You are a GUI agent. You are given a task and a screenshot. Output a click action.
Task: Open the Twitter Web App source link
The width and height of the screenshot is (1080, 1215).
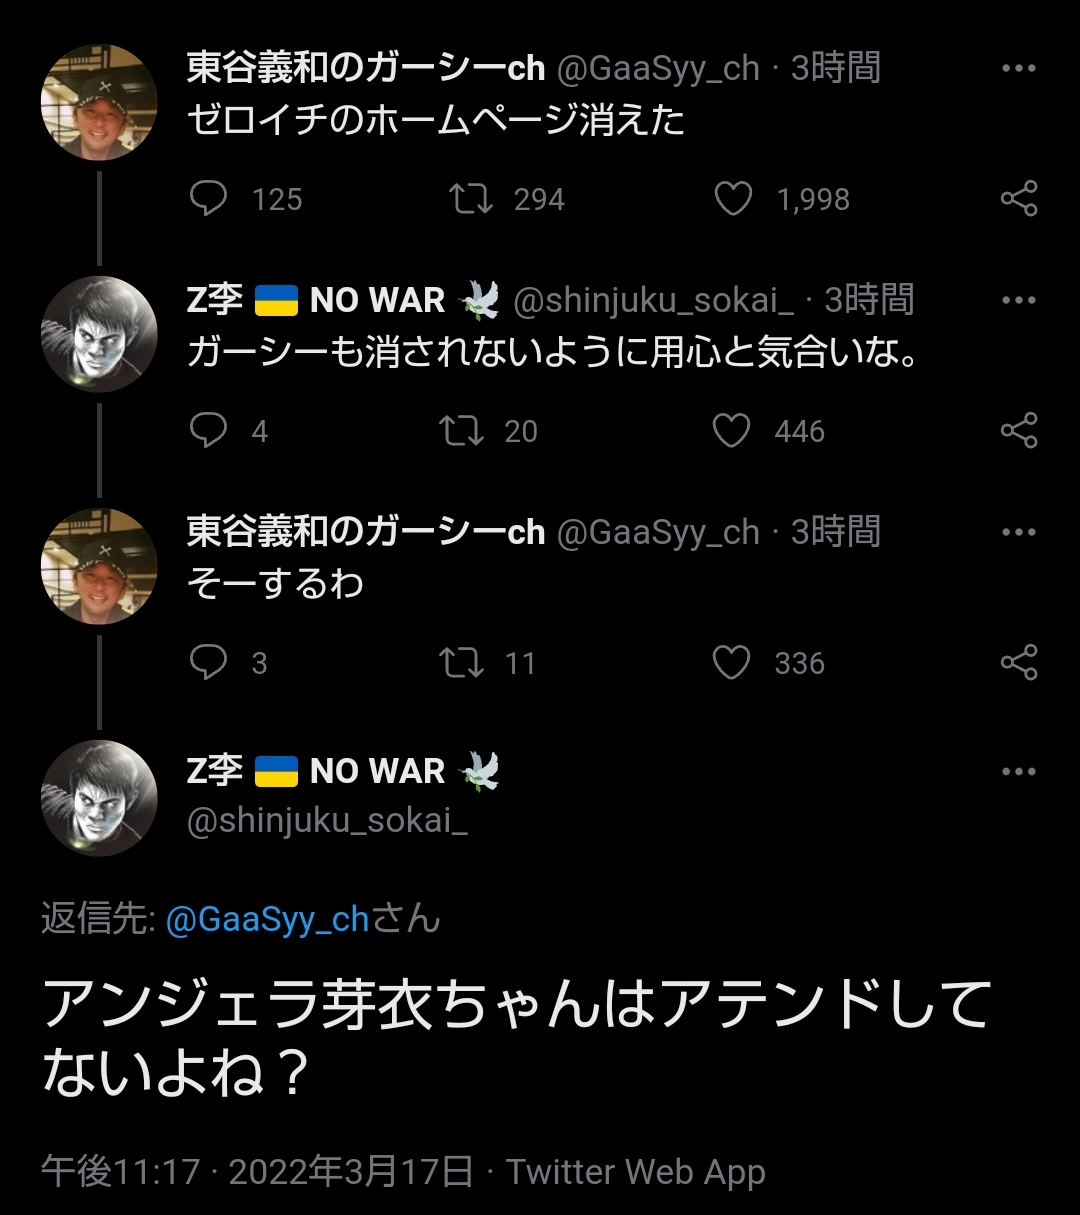635,1171
